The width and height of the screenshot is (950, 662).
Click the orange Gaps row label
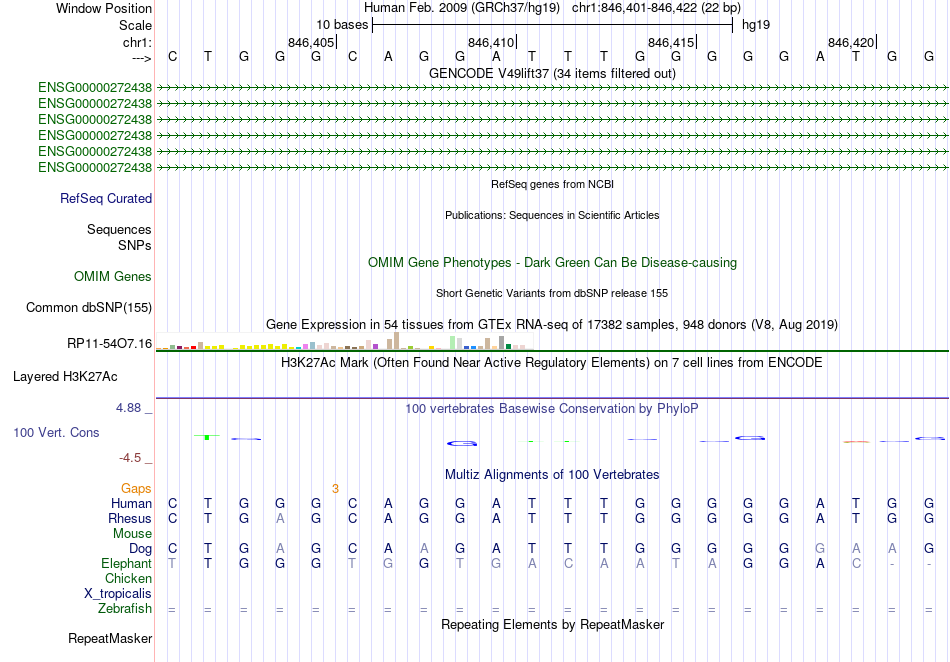[136, 488]
